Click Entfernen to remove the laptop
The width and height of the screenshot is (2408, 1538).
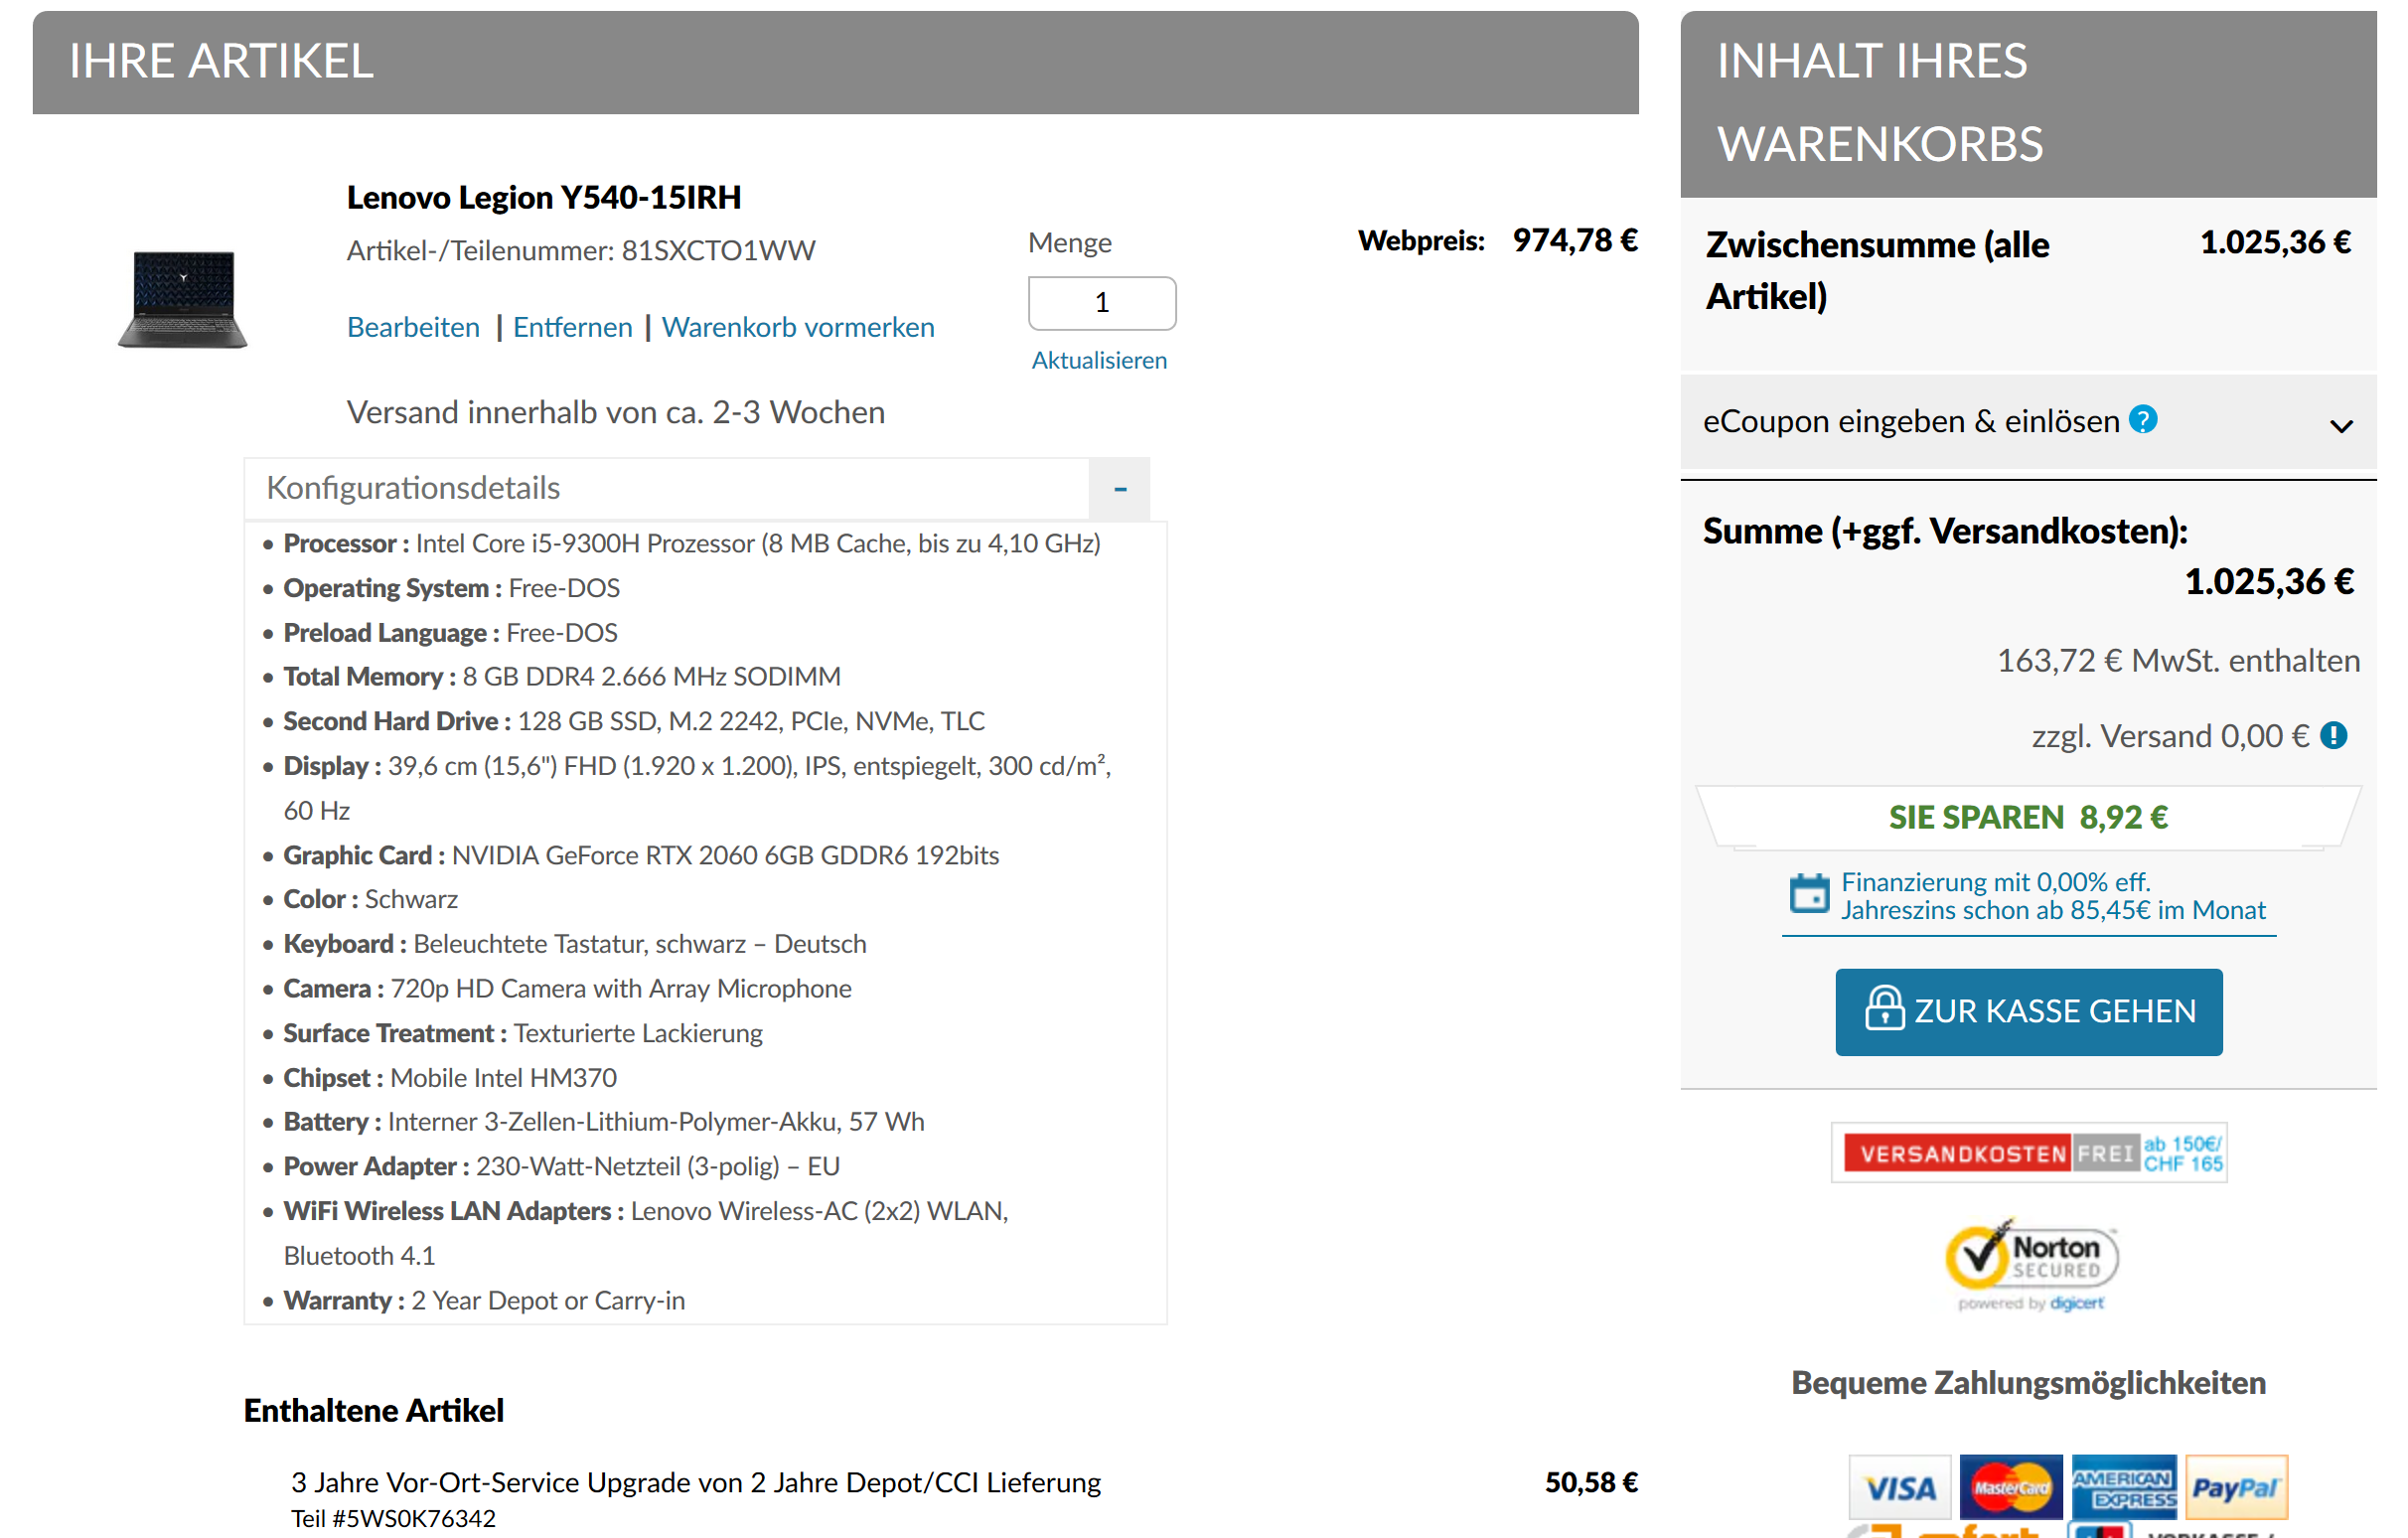point(572,327)
